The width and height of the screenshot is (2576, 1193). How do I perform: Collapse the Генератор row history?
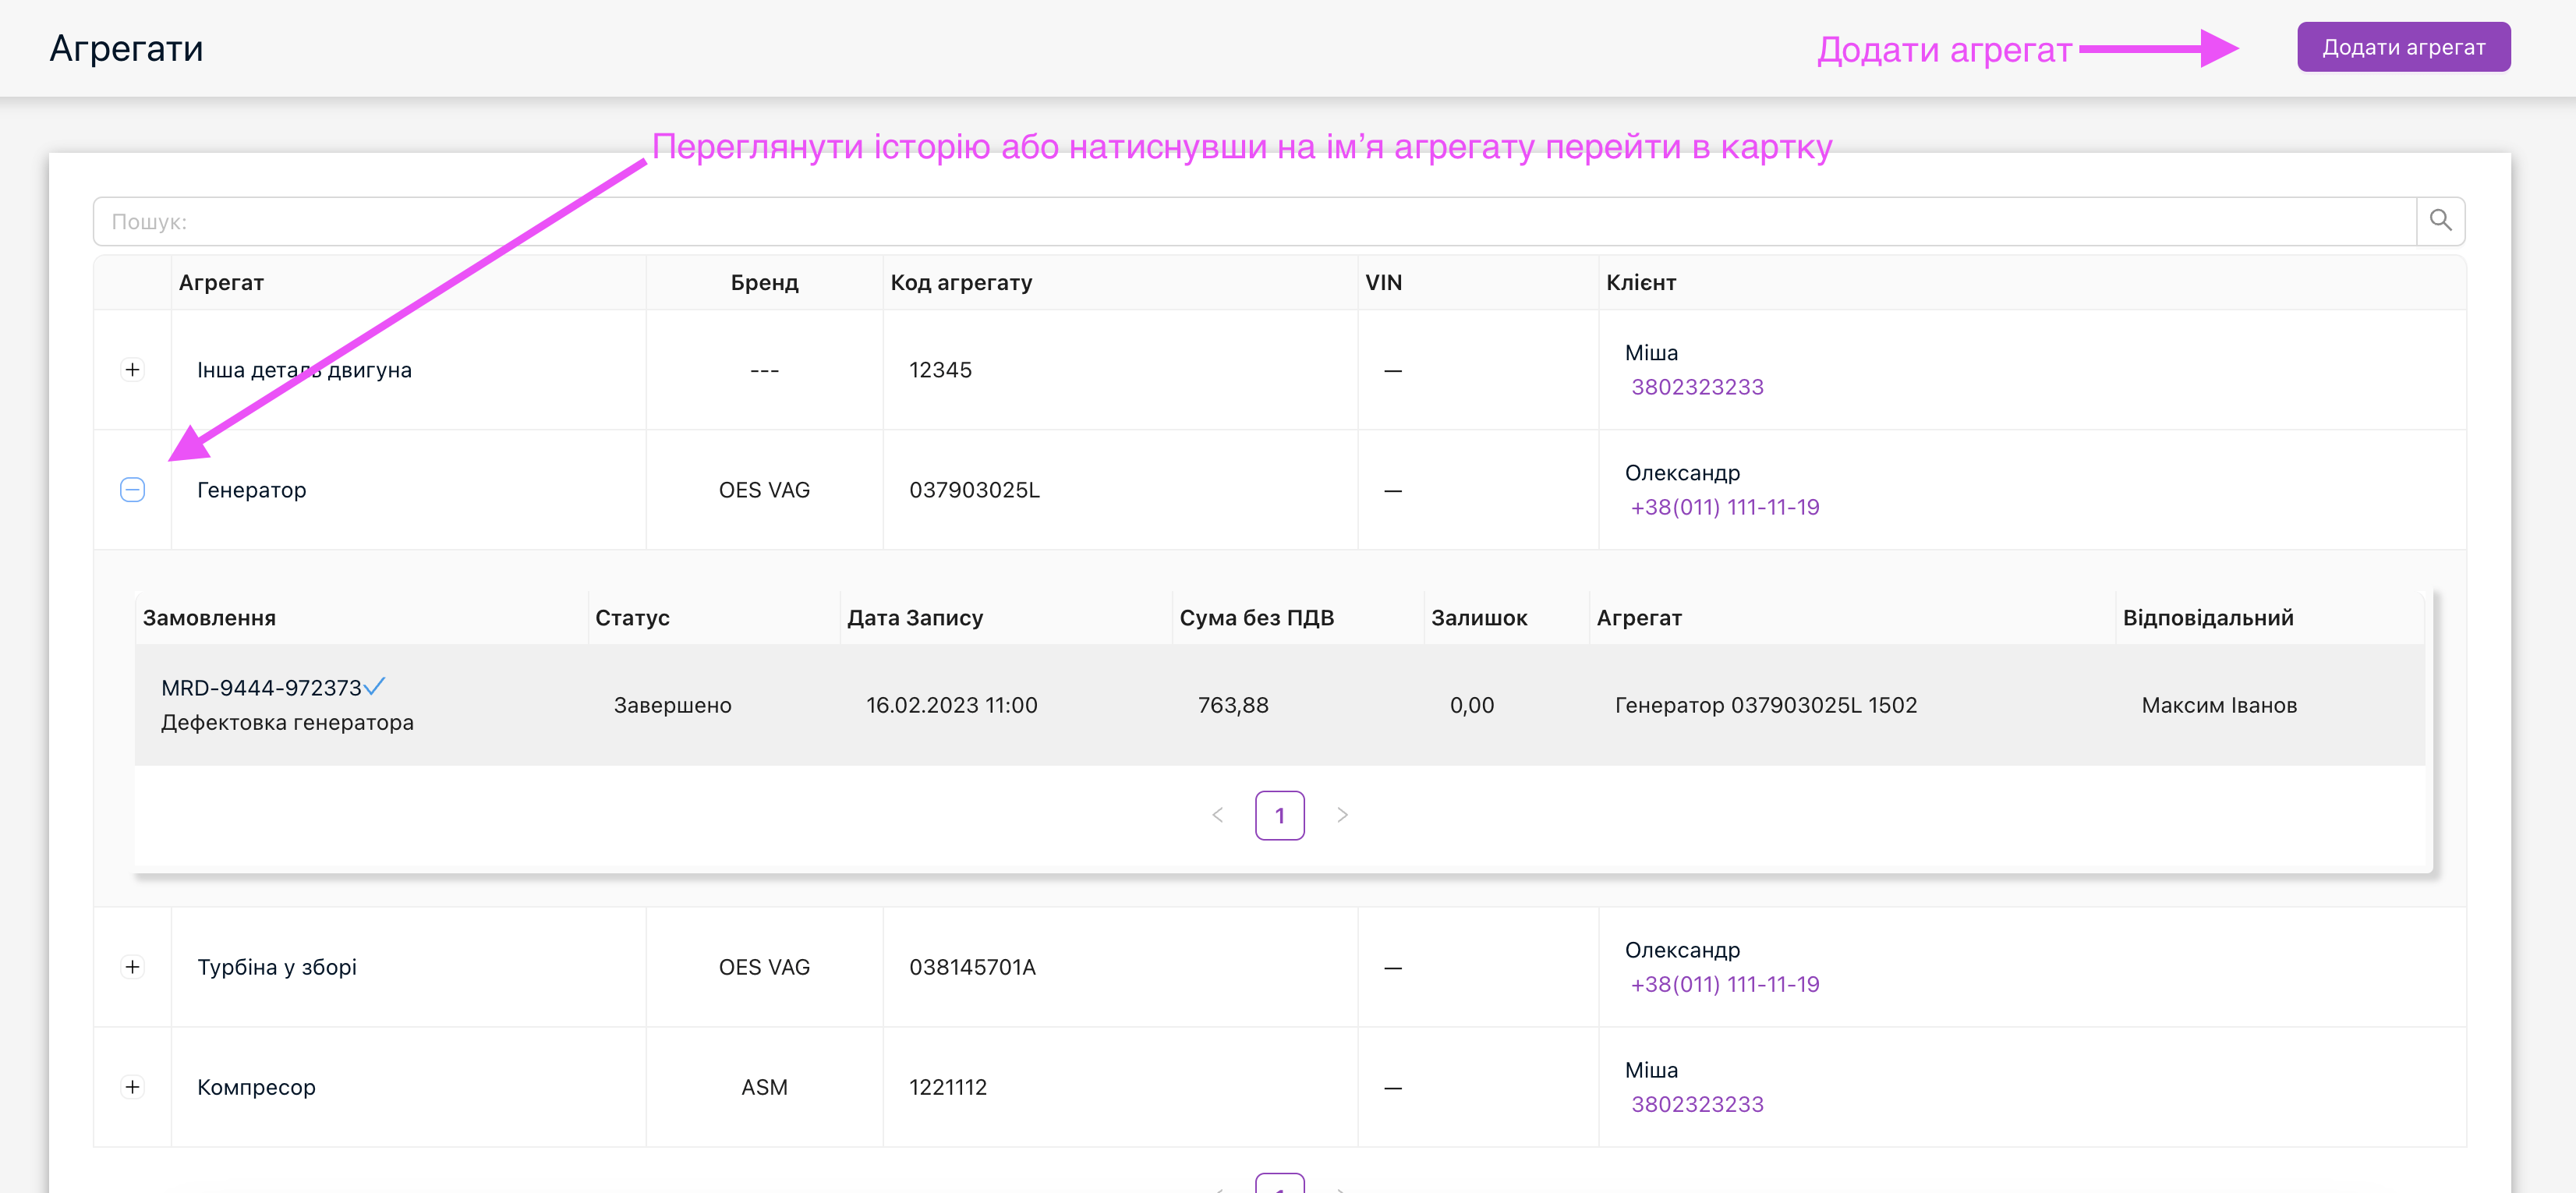(132, 490)
